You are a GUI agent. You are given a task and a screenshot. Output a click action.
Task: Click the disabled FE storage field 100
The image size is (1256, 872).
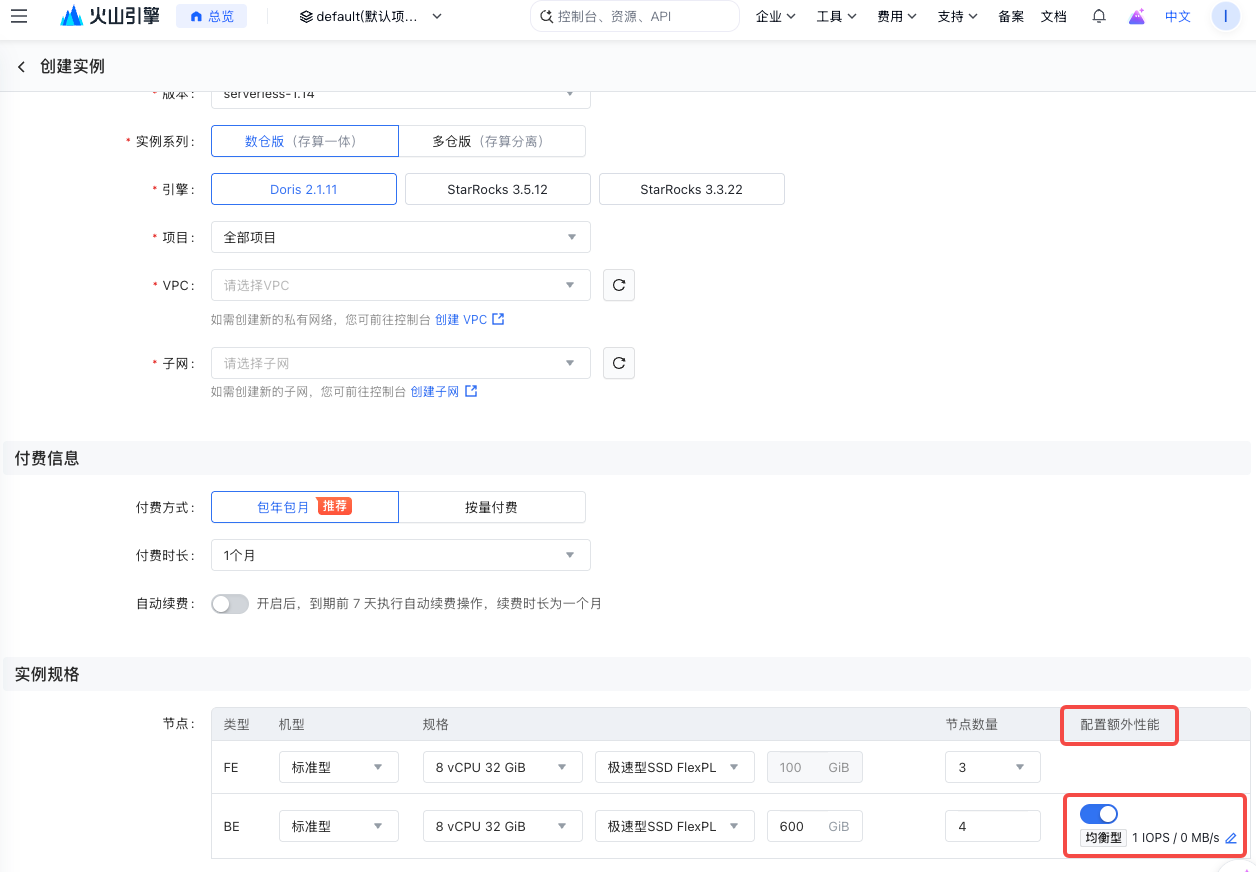pos(815,767)
